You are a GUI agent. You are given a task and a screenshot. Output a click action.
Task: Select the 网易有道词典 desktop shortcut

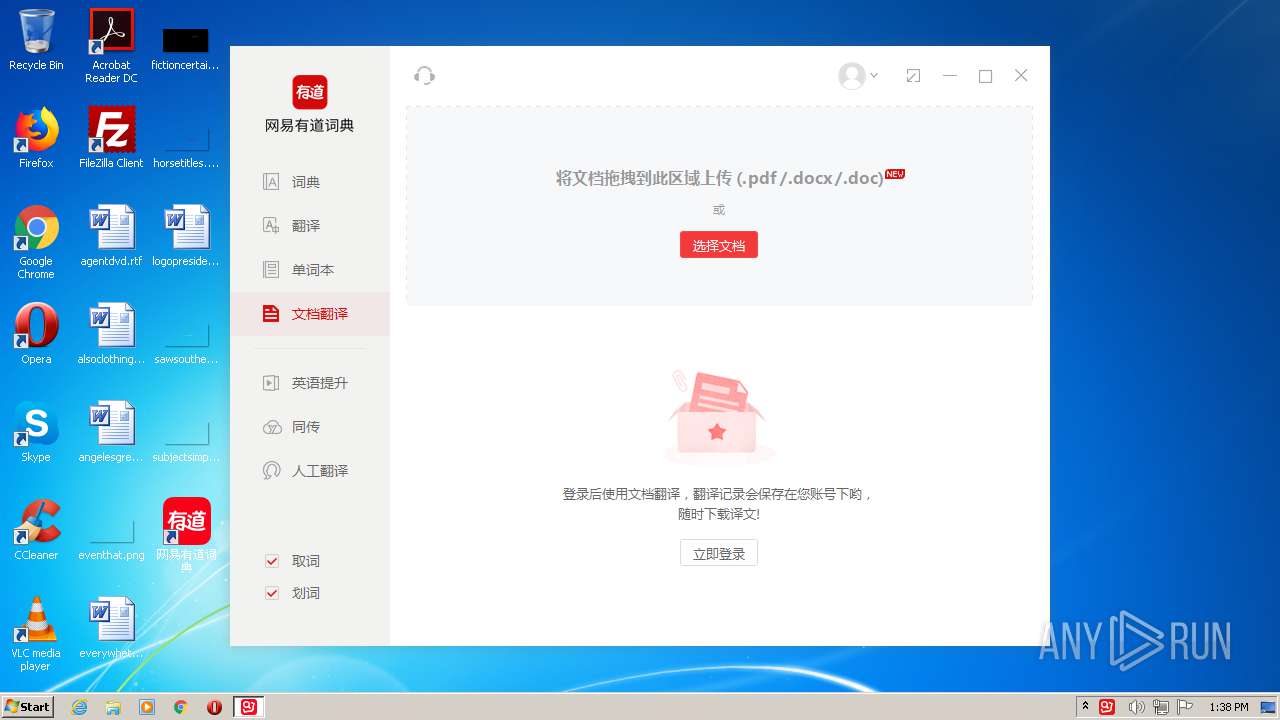[187, 536]
